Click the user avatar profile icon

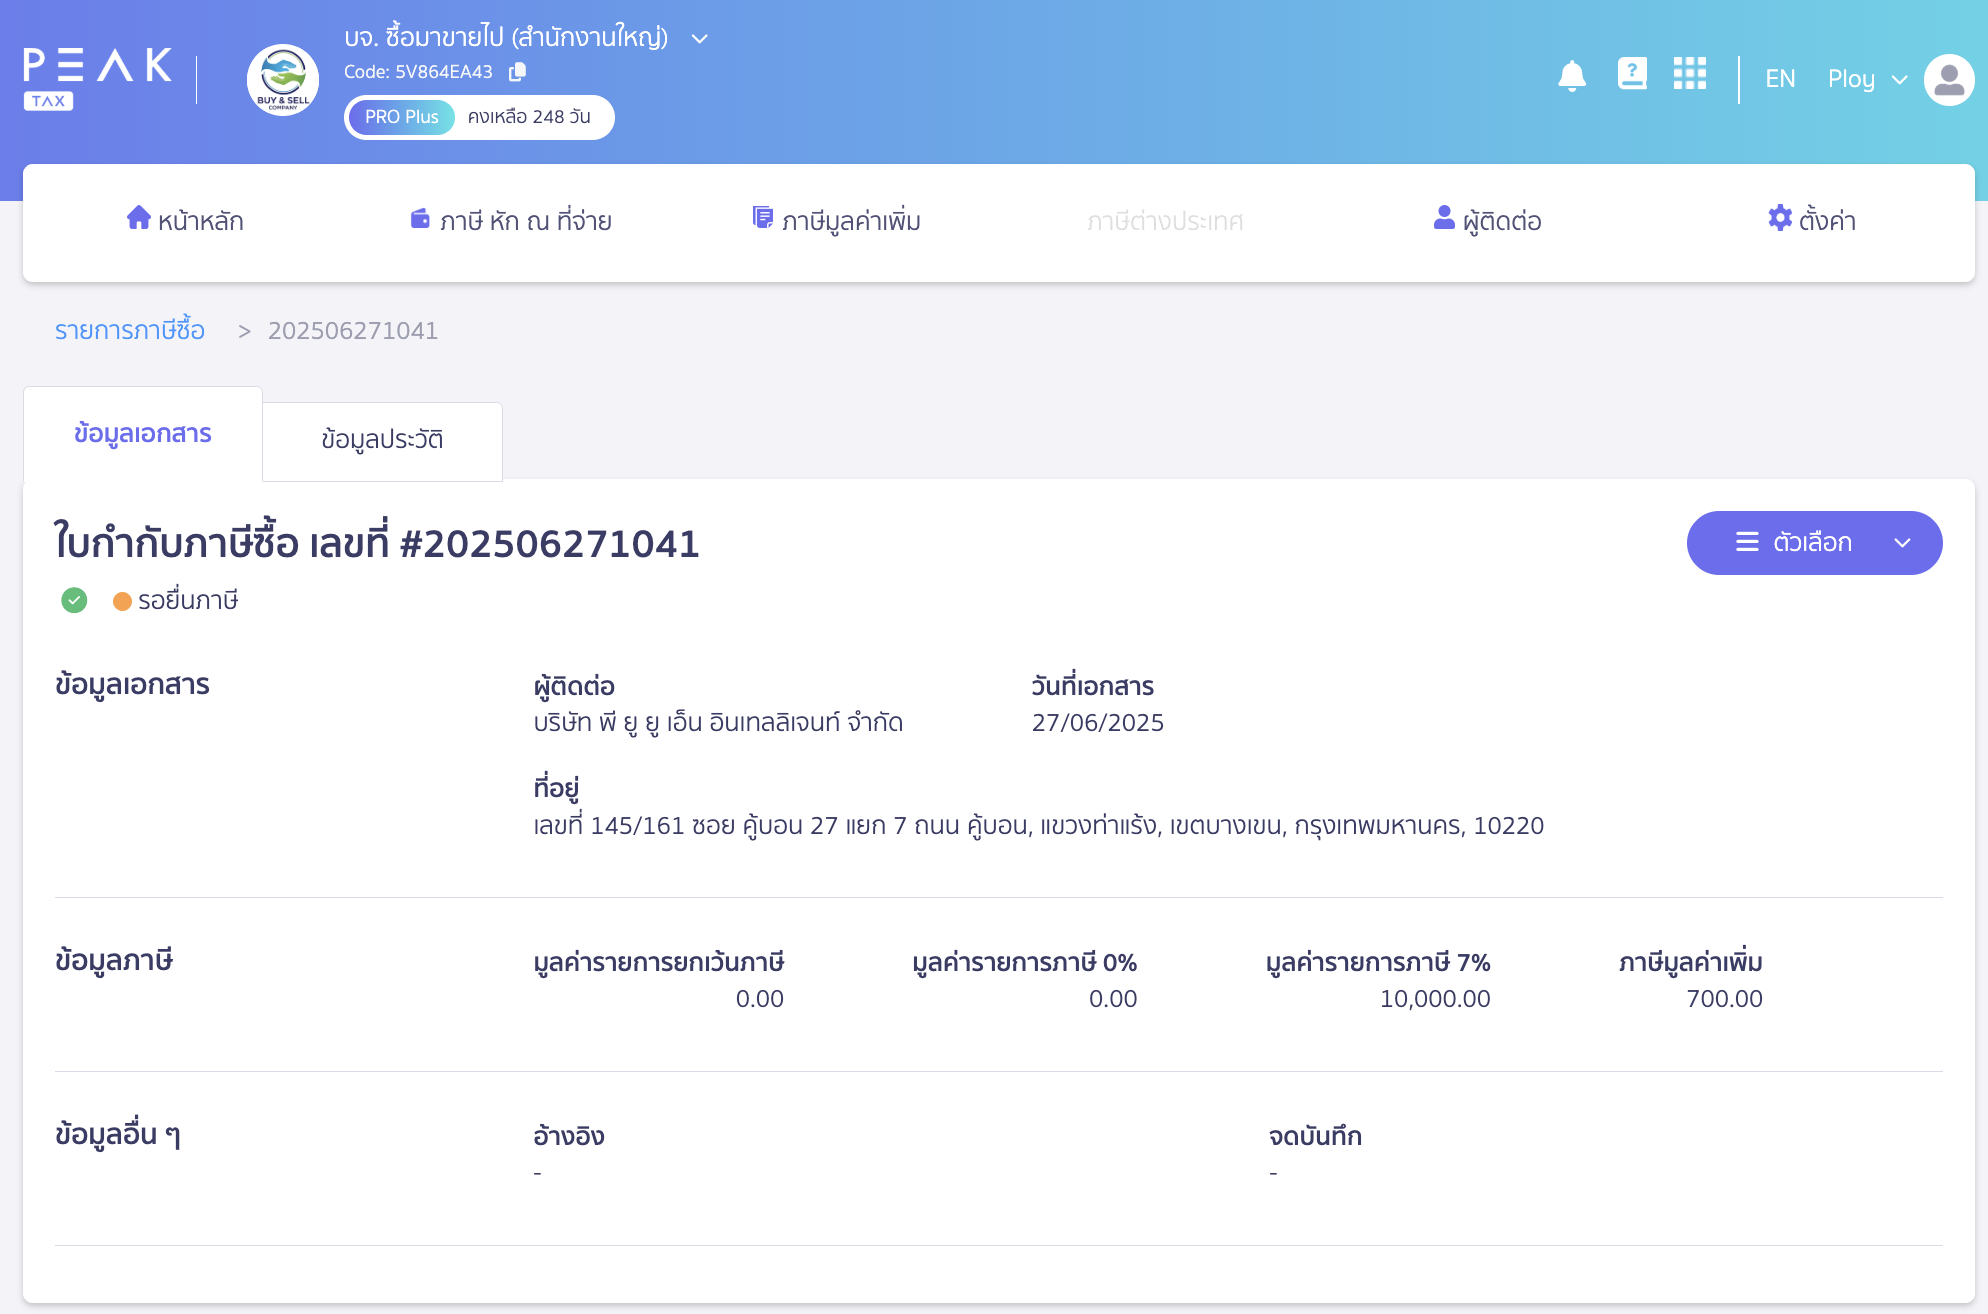pos(1948,80)
